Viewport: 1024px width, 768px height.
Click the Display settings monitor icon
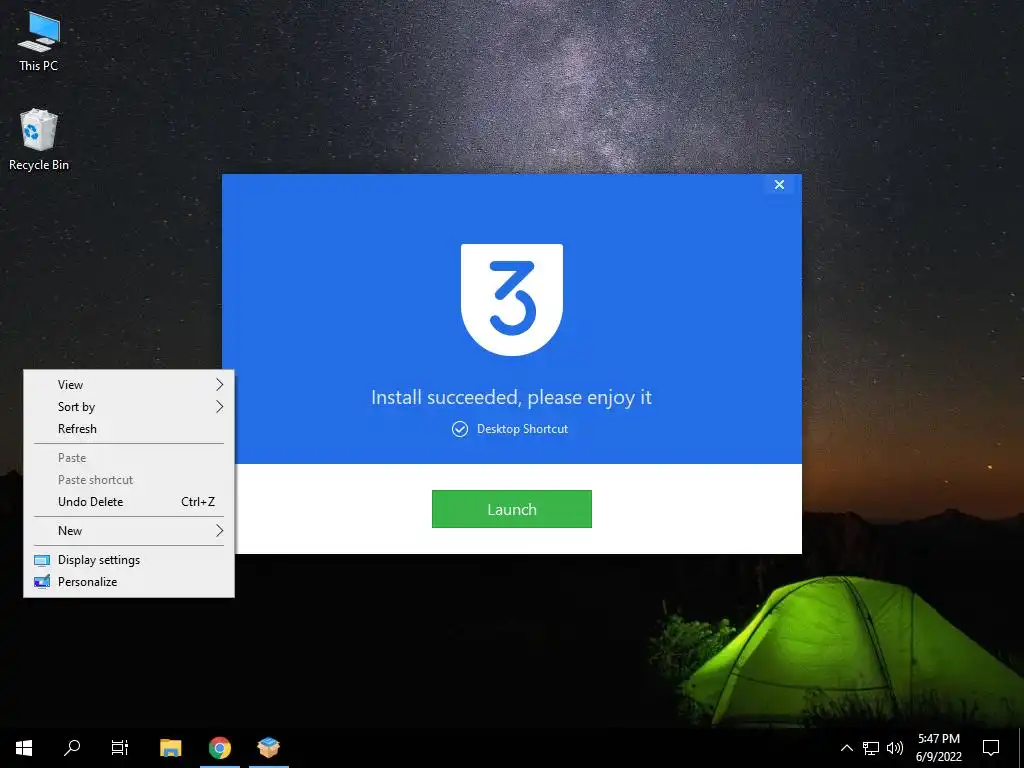tap(42, 560)
